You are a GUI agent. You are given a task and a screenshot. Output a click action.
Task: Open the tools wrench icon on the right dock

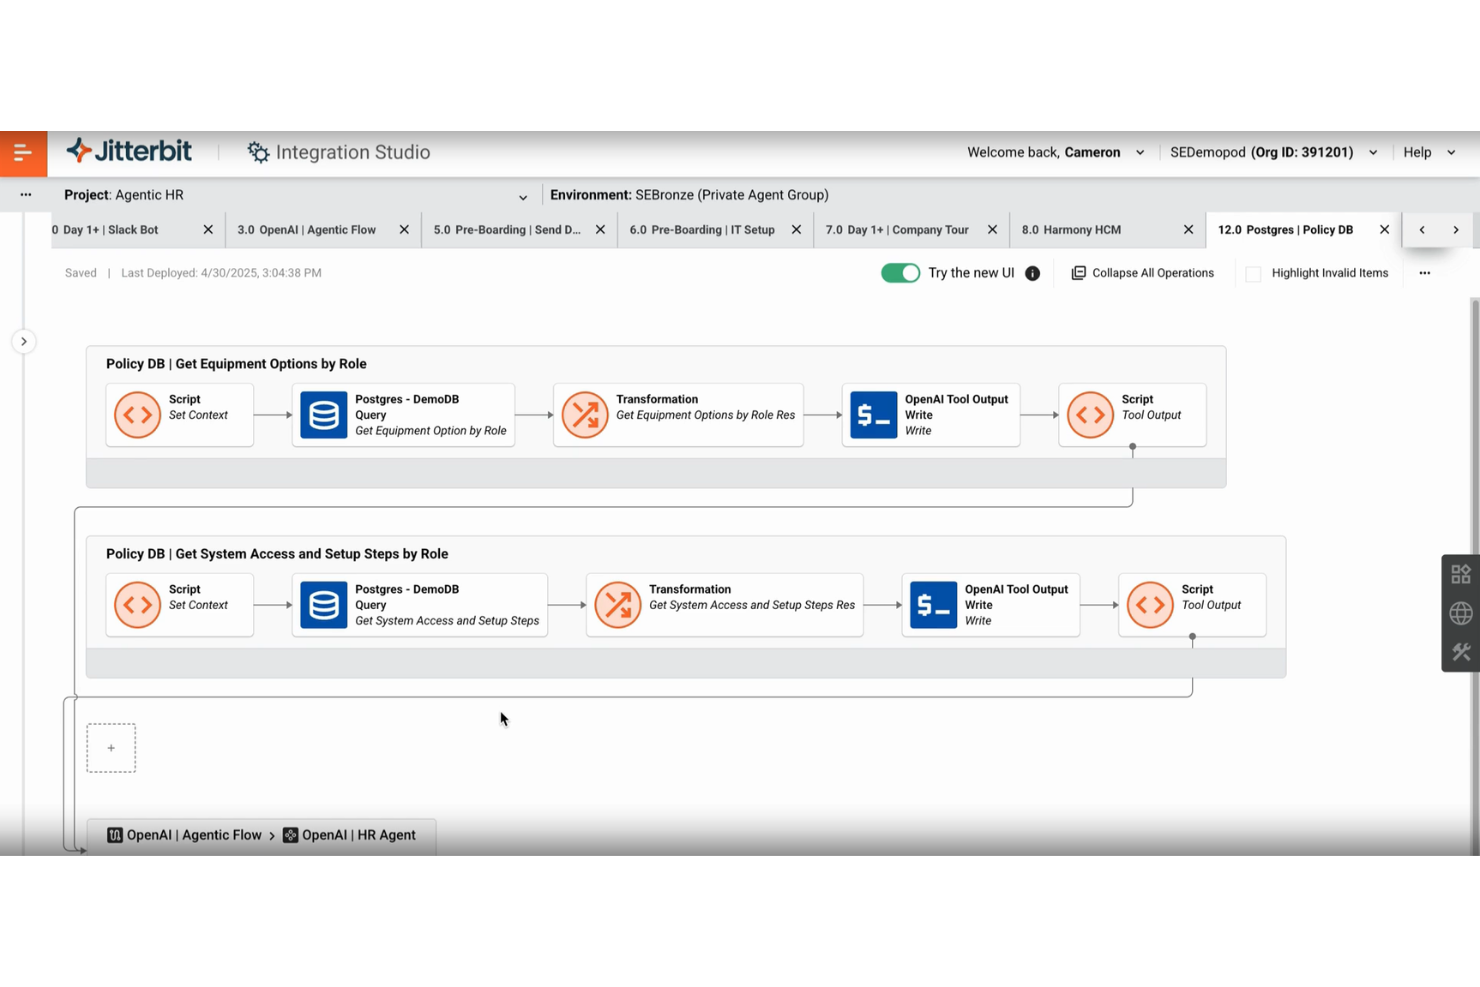[x=1461, y=652]
